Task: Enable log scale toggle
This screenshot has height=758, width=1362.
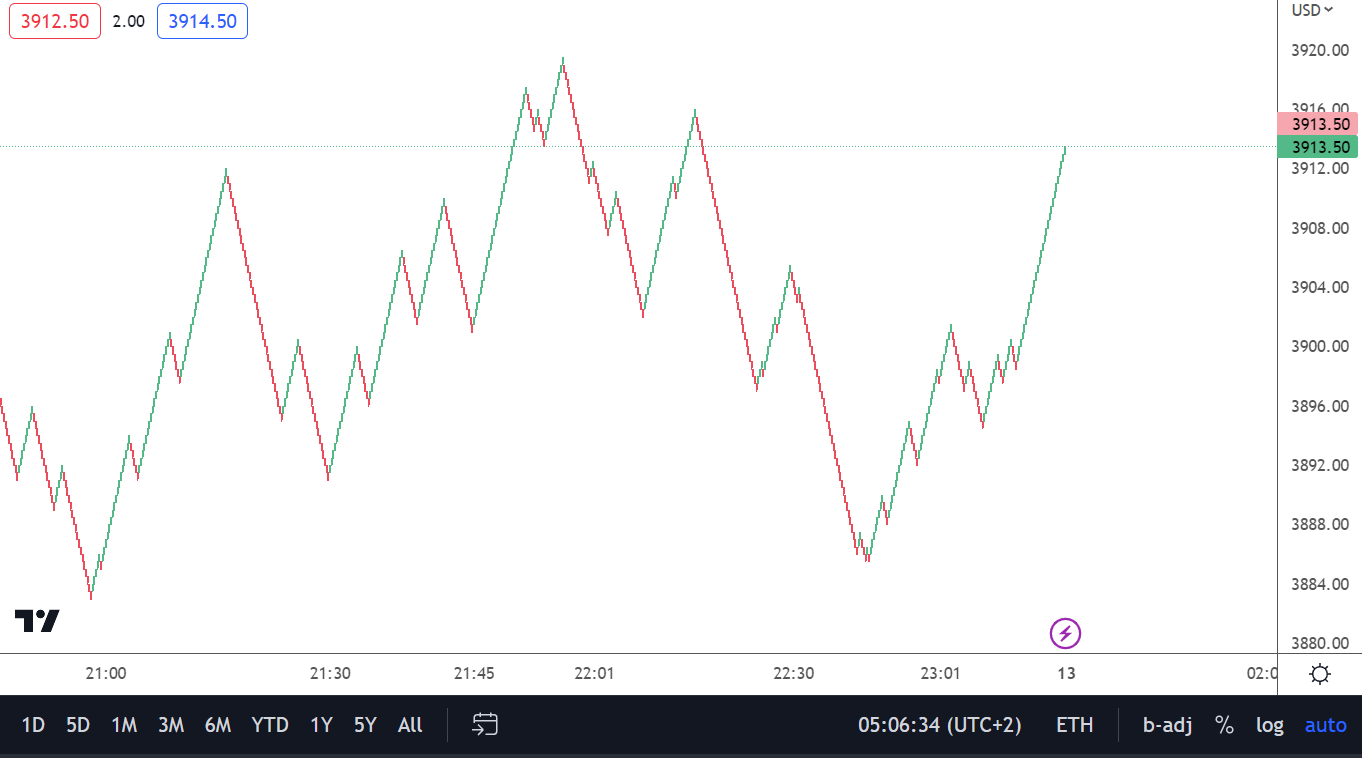Action: [x=1270, y=725]
